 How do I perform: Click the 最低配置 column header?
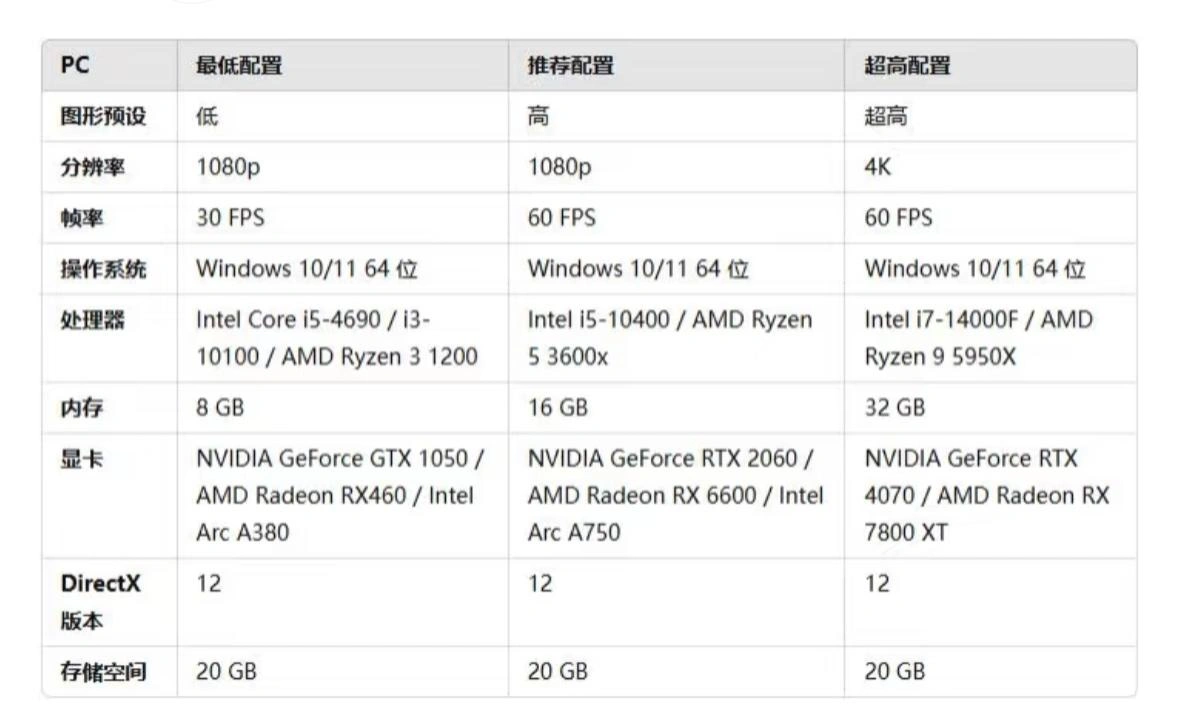click(239, 66)
